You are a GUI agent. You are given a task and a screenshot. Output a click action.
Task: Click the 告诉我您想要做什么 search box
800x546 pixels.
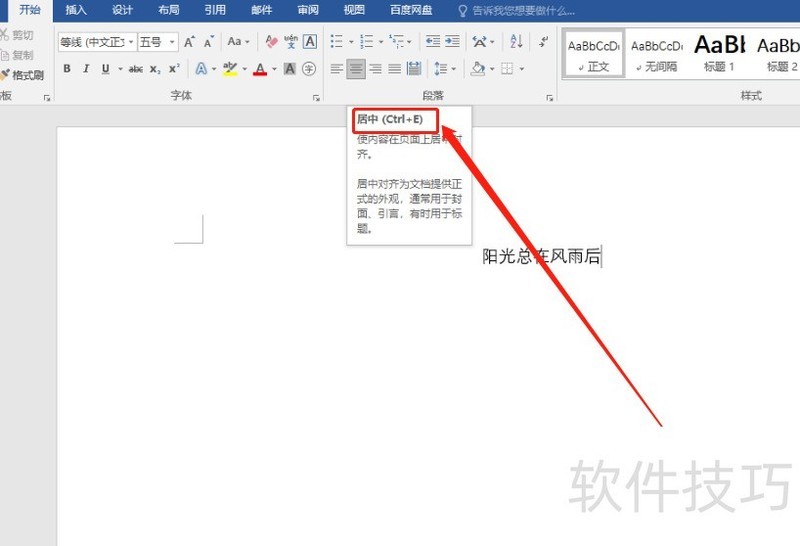tap(516, 10)
